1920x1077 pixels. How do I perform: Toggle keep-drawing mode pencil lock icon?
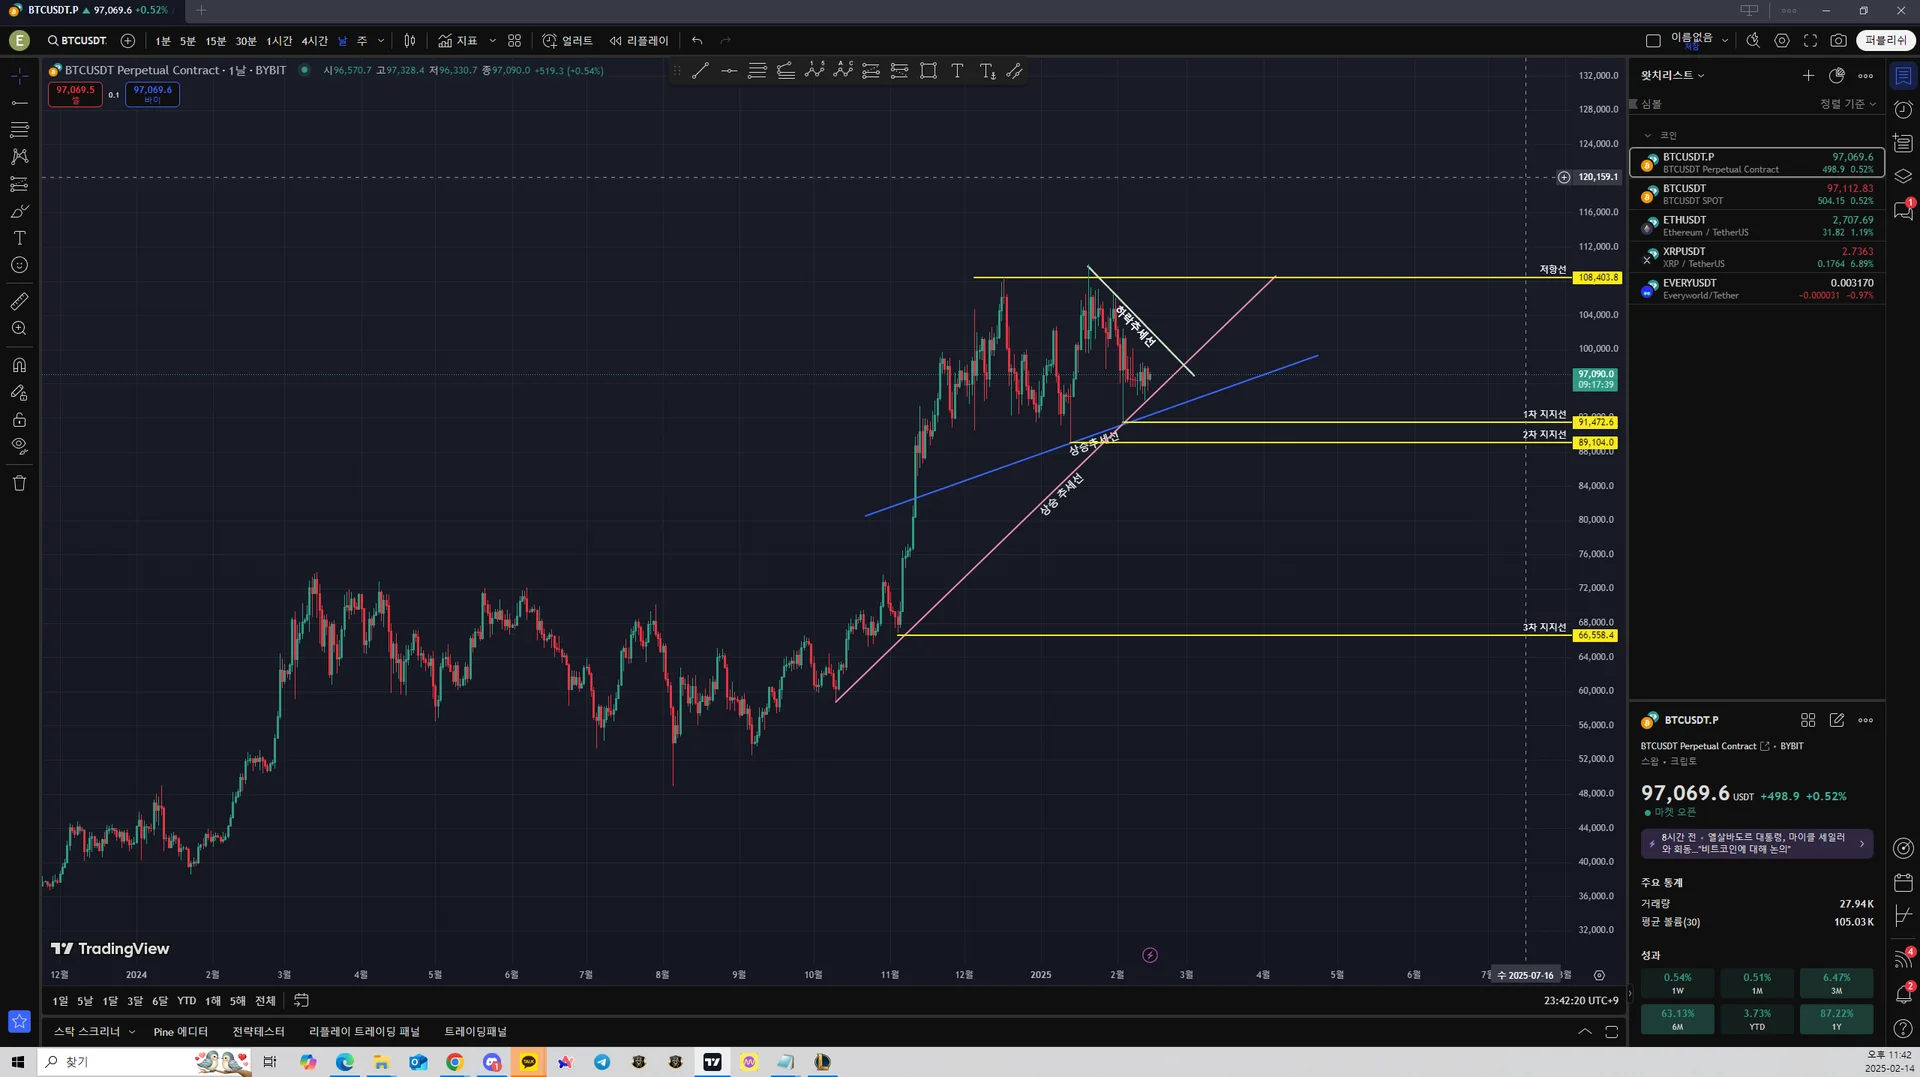pyautogui.click(x=19, y=393)
